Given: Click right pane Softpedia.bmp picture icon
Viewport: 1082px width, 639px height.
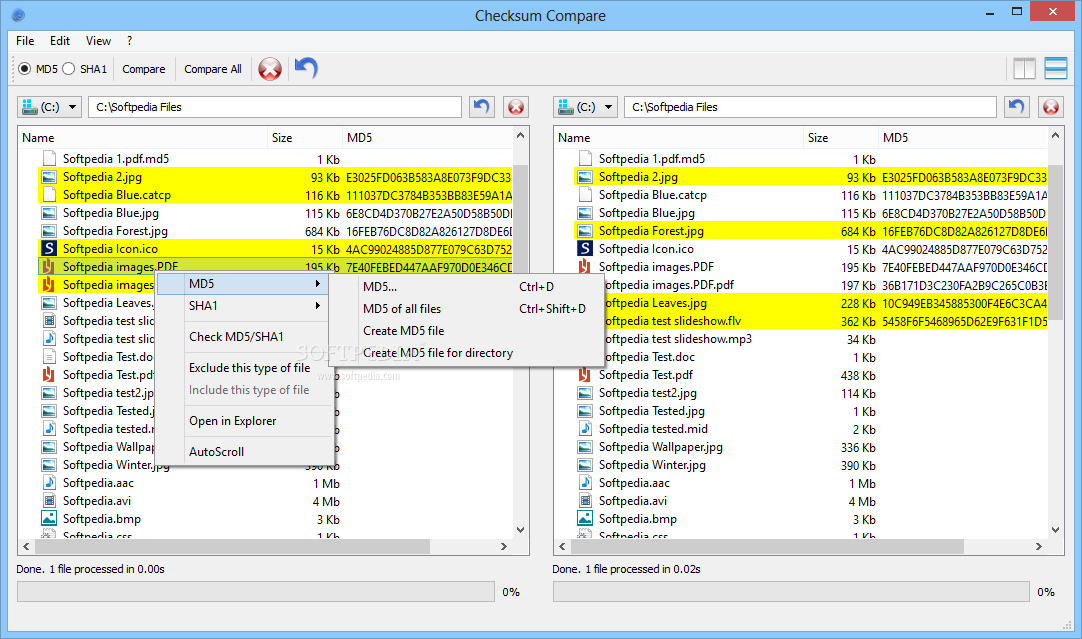Looking at the screenshot, I should pos(584,518).
